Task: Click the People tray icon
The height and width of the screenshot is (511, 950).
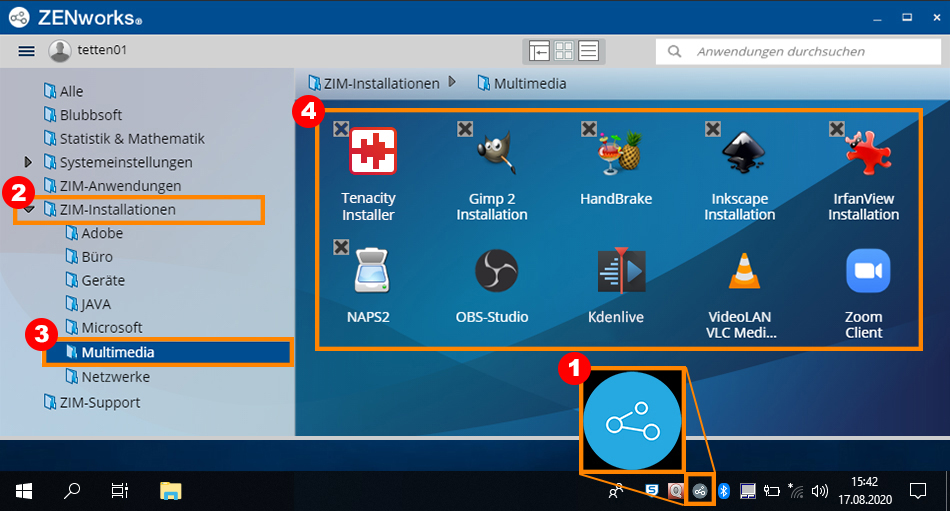Action: point(616,491)
